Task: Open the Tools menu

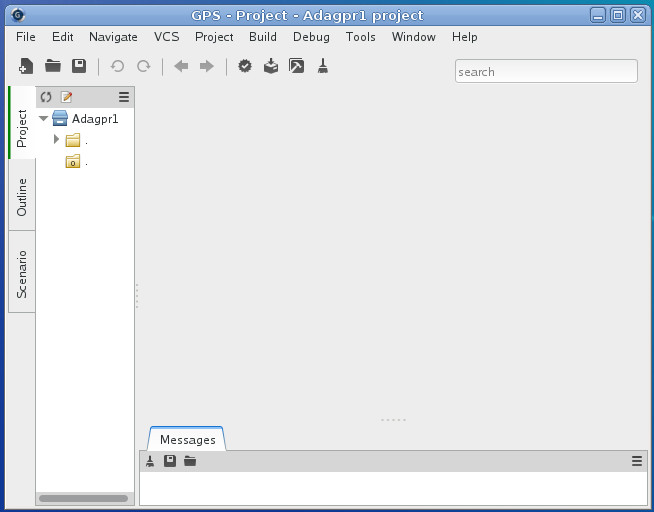Action: tap(360, 37)
